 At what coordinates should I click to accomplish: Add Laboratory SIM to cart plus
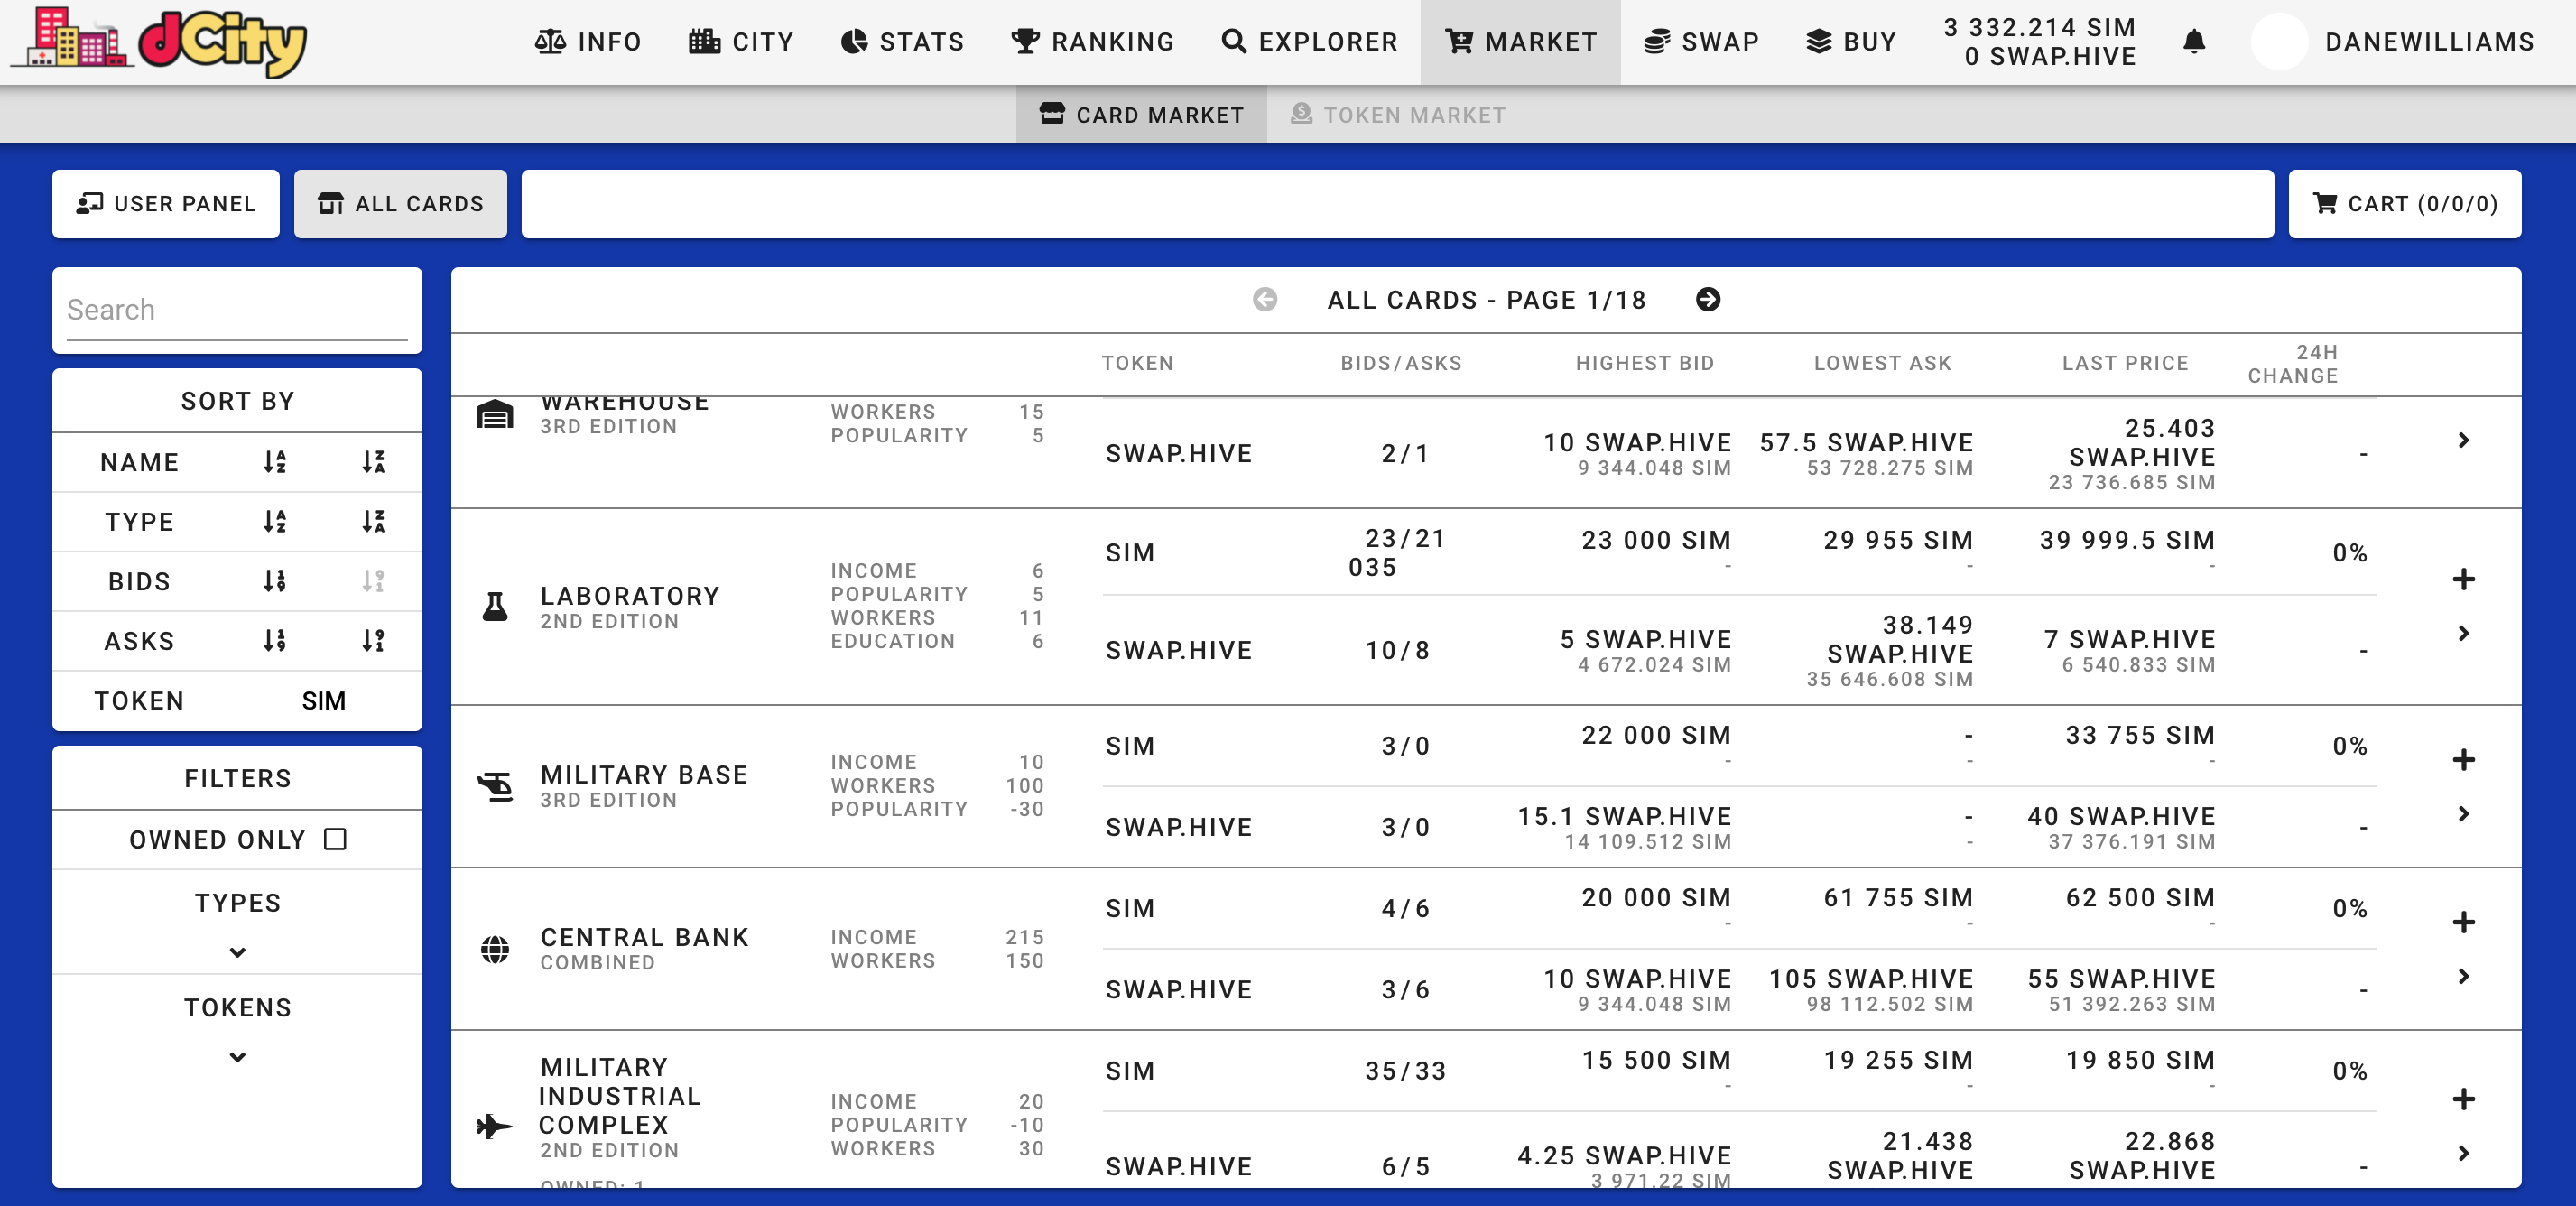coord(2464,579)
